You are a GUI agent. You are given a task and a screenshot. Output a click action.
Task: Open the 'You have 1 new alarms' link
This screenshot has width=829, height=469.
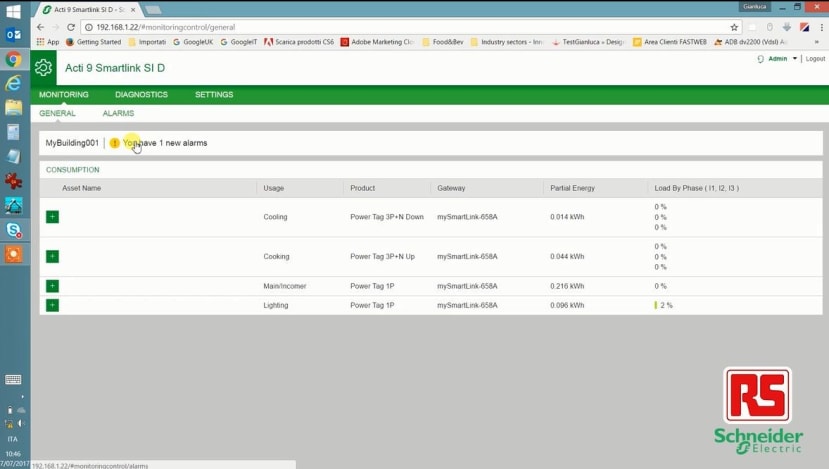tap(165, 143)
